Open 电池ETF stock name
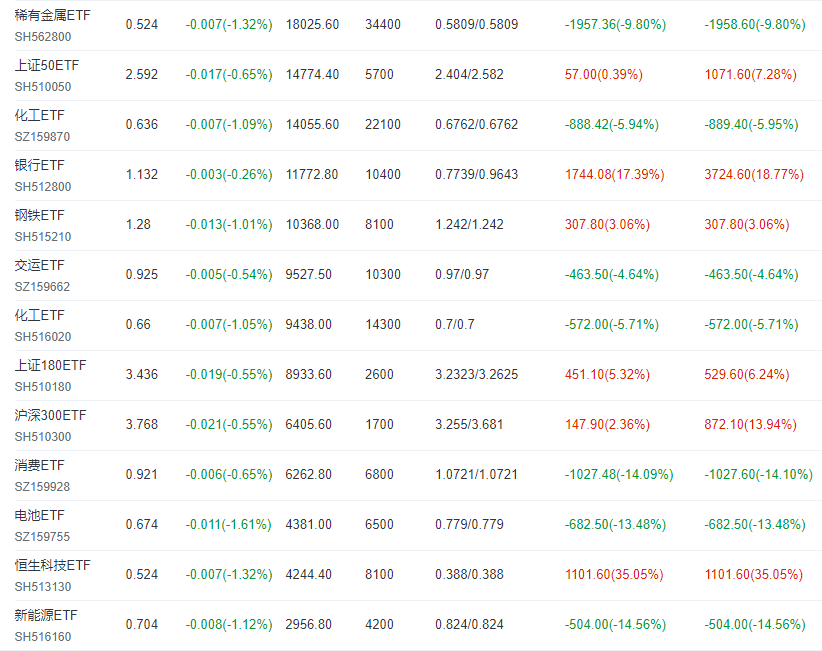This screenshot has width=822, height=651. pyautogui.click(x=39, y=515)
